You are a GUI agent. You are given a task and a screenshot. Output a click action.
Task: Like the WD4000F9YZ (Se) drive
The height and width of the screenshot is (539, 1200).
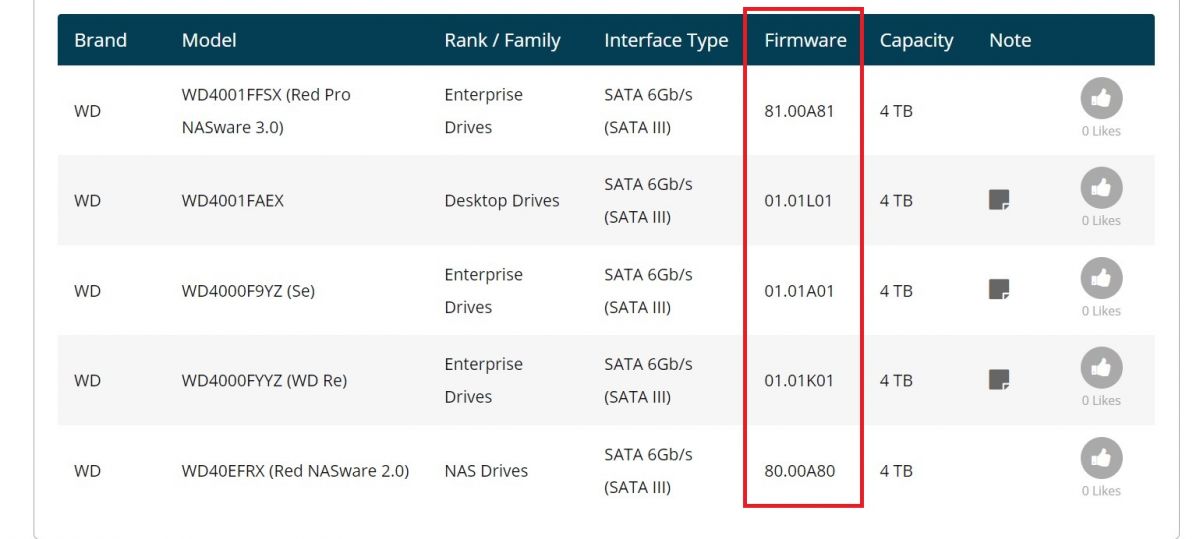(x=1101, y=278)
